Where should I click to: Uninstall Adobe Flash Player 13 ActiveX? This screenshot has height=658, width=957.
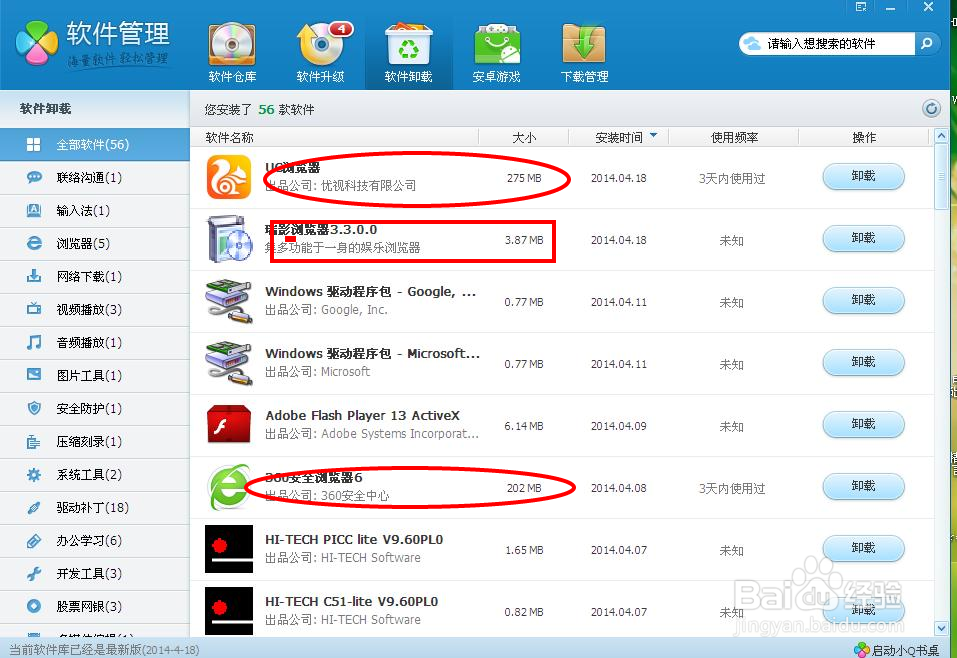coord(863,424)
